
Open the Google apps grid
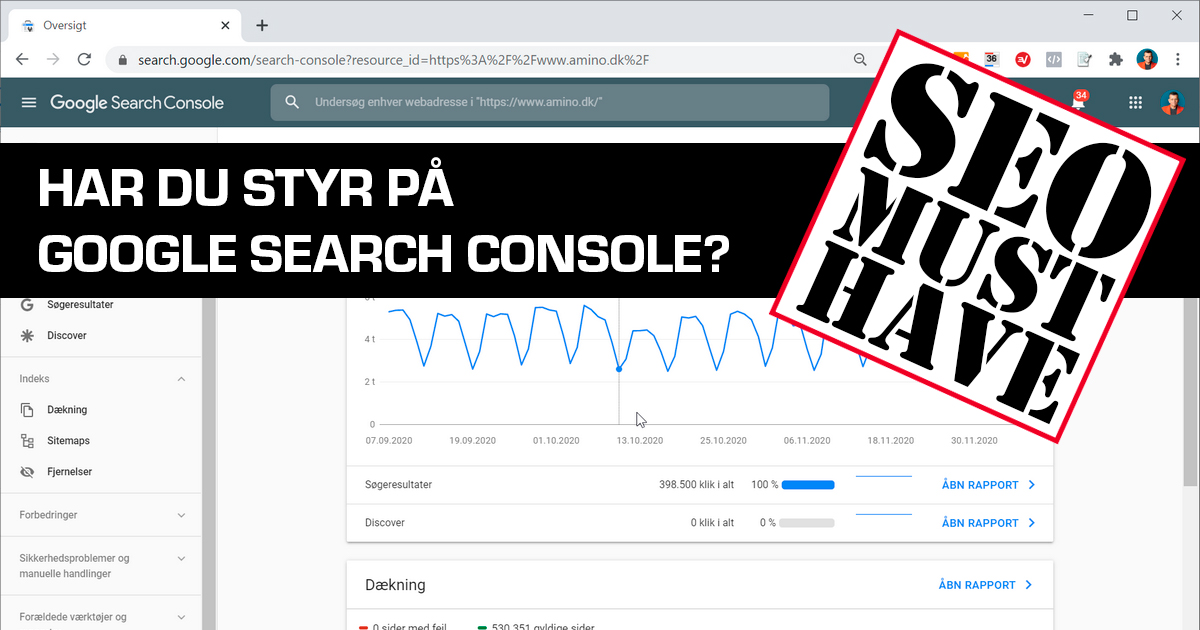(x=1135, y=102)
